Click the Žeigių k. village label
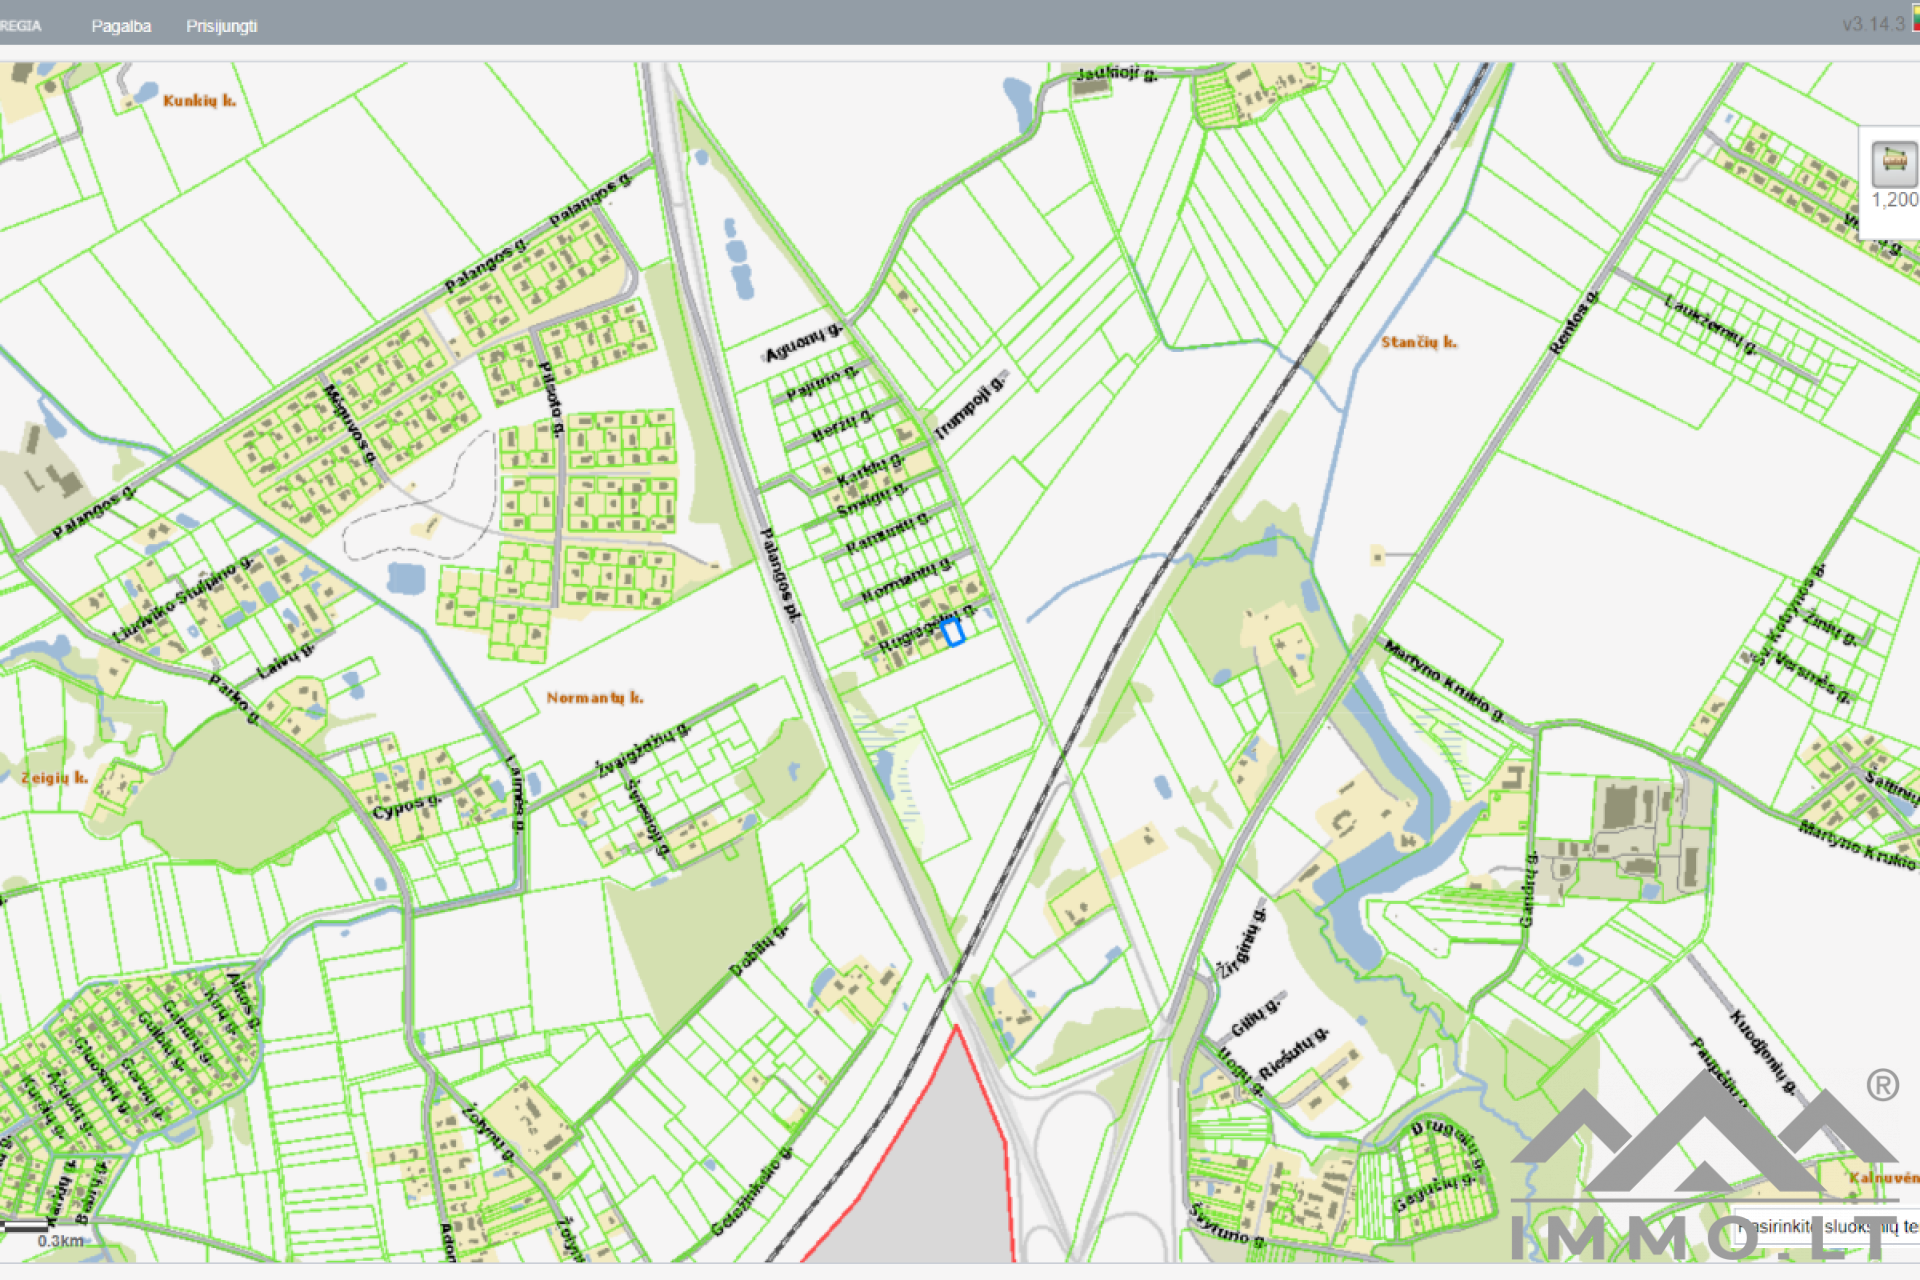The width and height of the screenshot is (1920, 1280). click(x=54, y=777)
